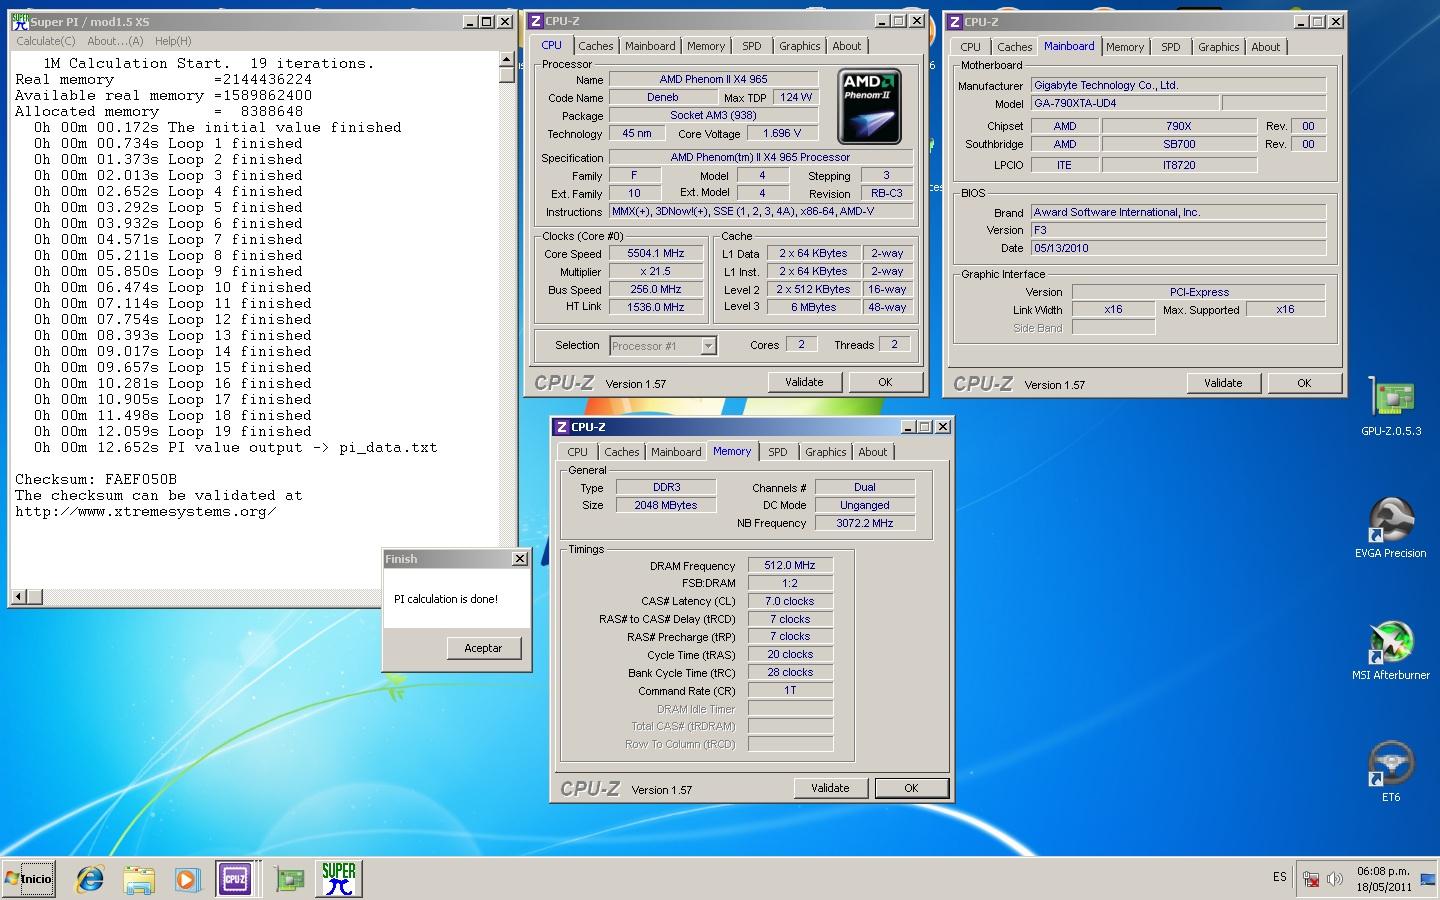
Task: Open the volume speaker tray icon
Action: [1334, 880]
